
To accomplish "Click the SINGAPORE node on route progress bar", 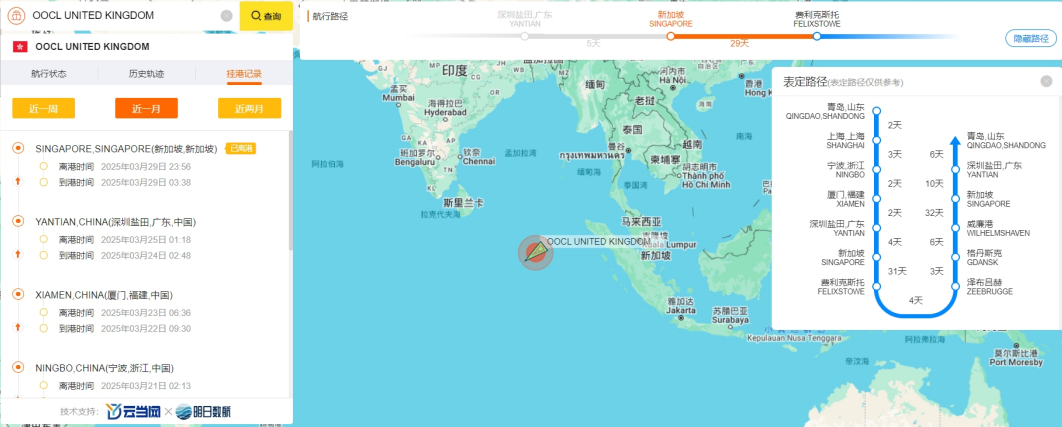I will point(671,37).
